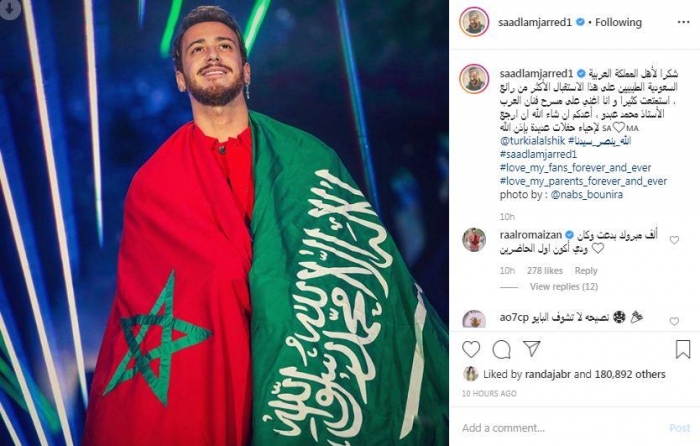View 278 likes on the comment
This screenshot has width=700, height=446.
[x=545, y=271]
